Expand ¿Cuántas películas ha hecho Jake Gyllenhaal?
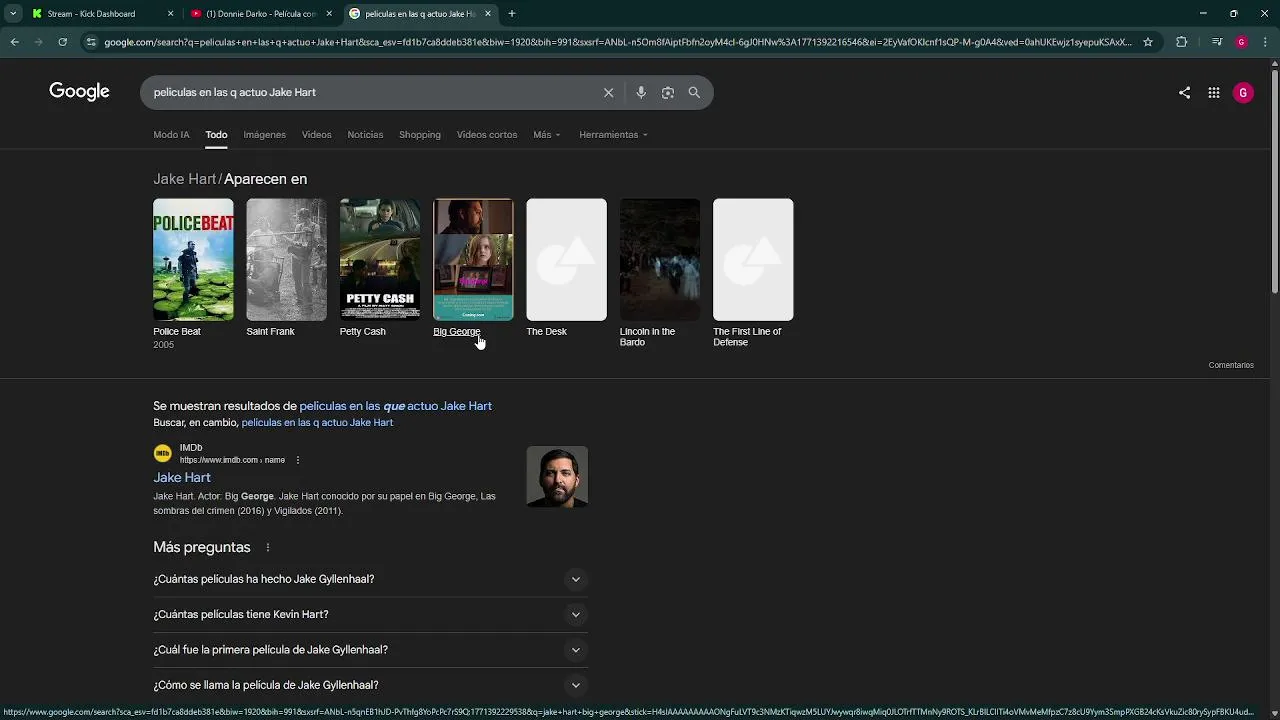 [x=370, y=579]
